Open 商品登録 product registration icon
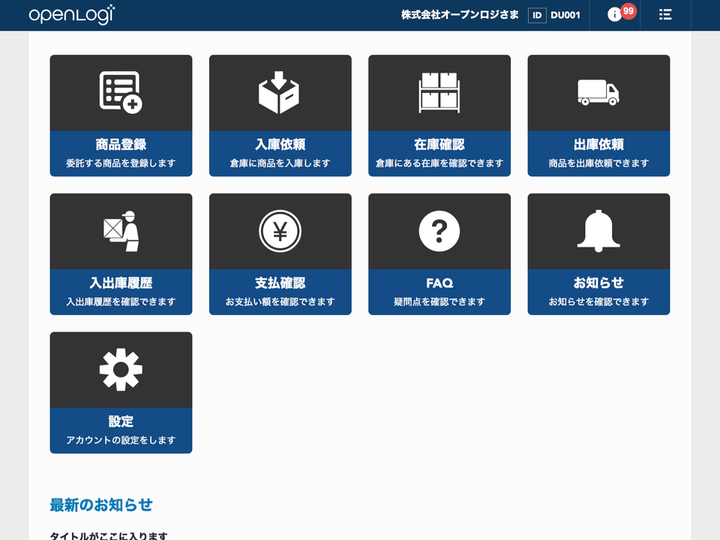 pos(121,92)
